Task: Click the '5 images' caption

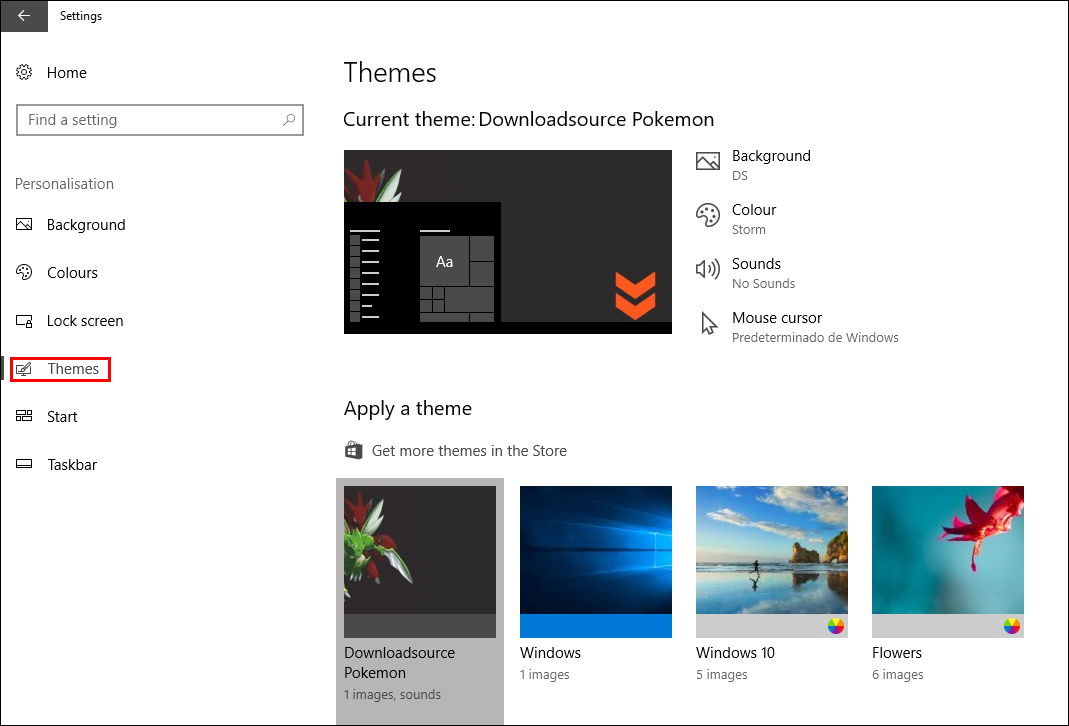Action: (721, 674)
